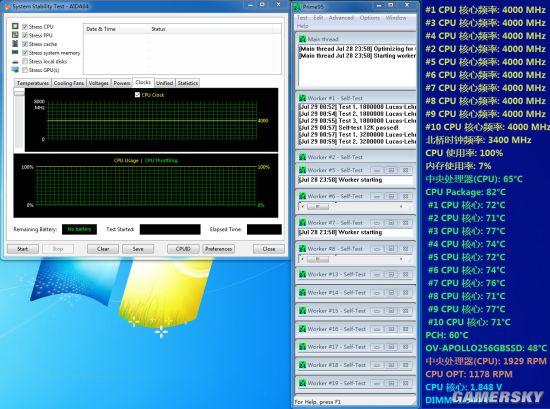The height and width of the screenshot is (409, 550).
Task: Minimize the Worker #5 child window
Action: click(x=377, y=170)
